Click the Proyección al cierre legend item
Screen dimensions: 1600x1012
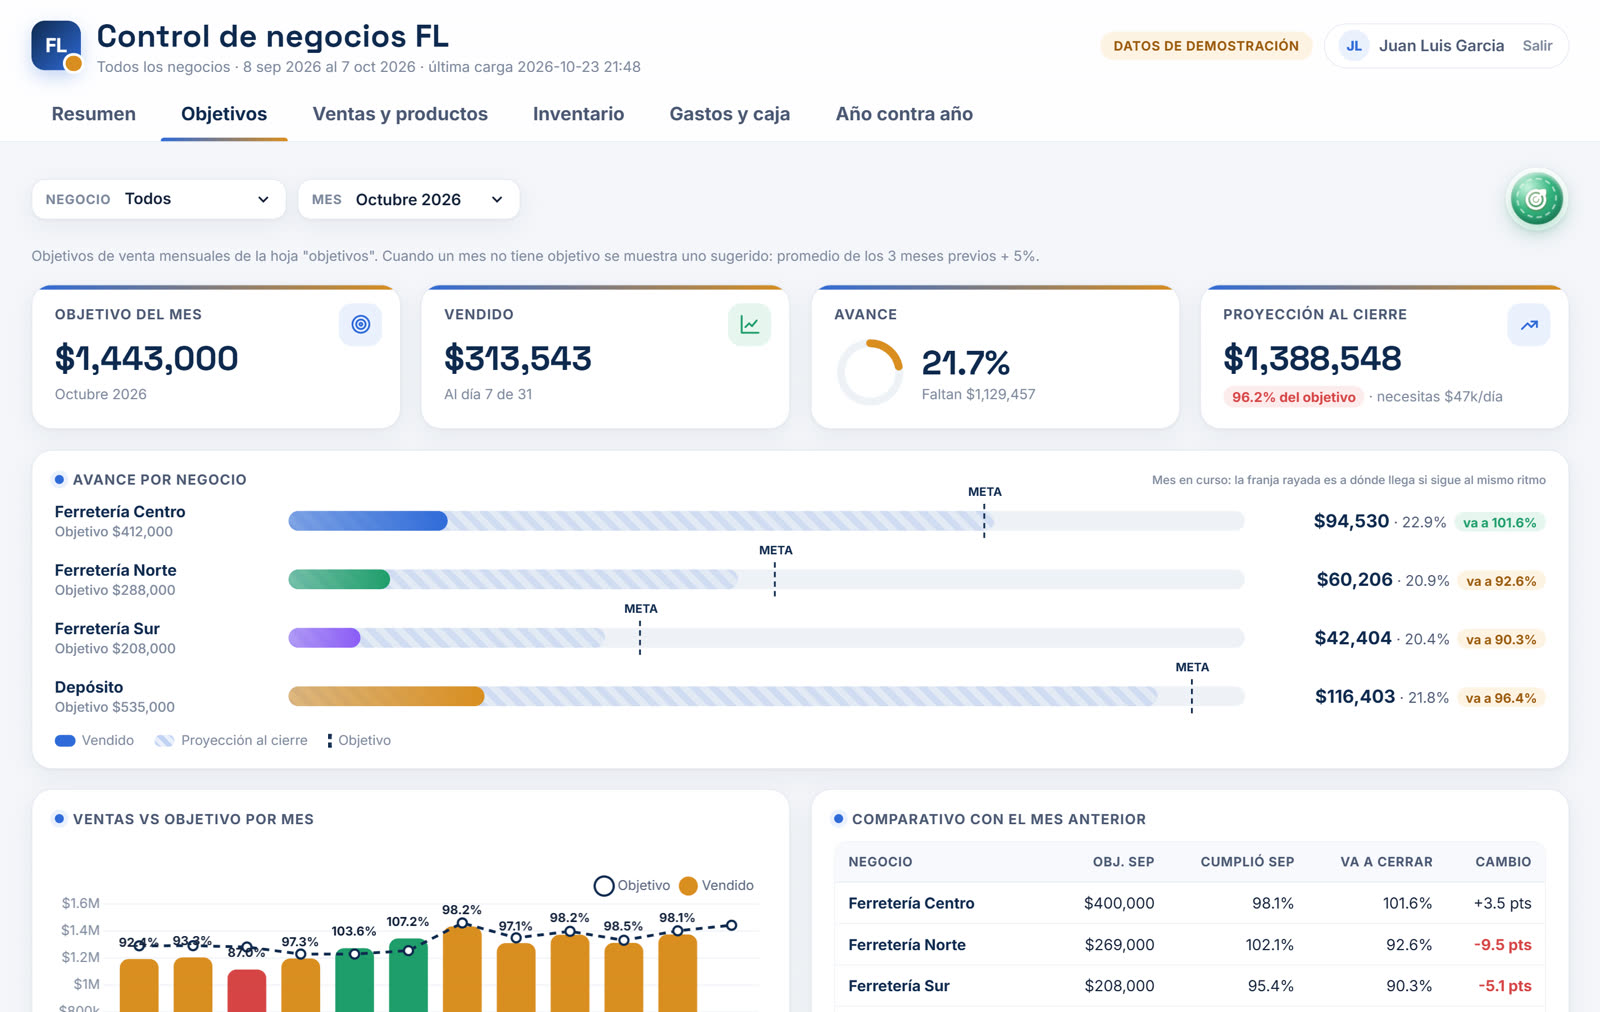pos(231,741)
